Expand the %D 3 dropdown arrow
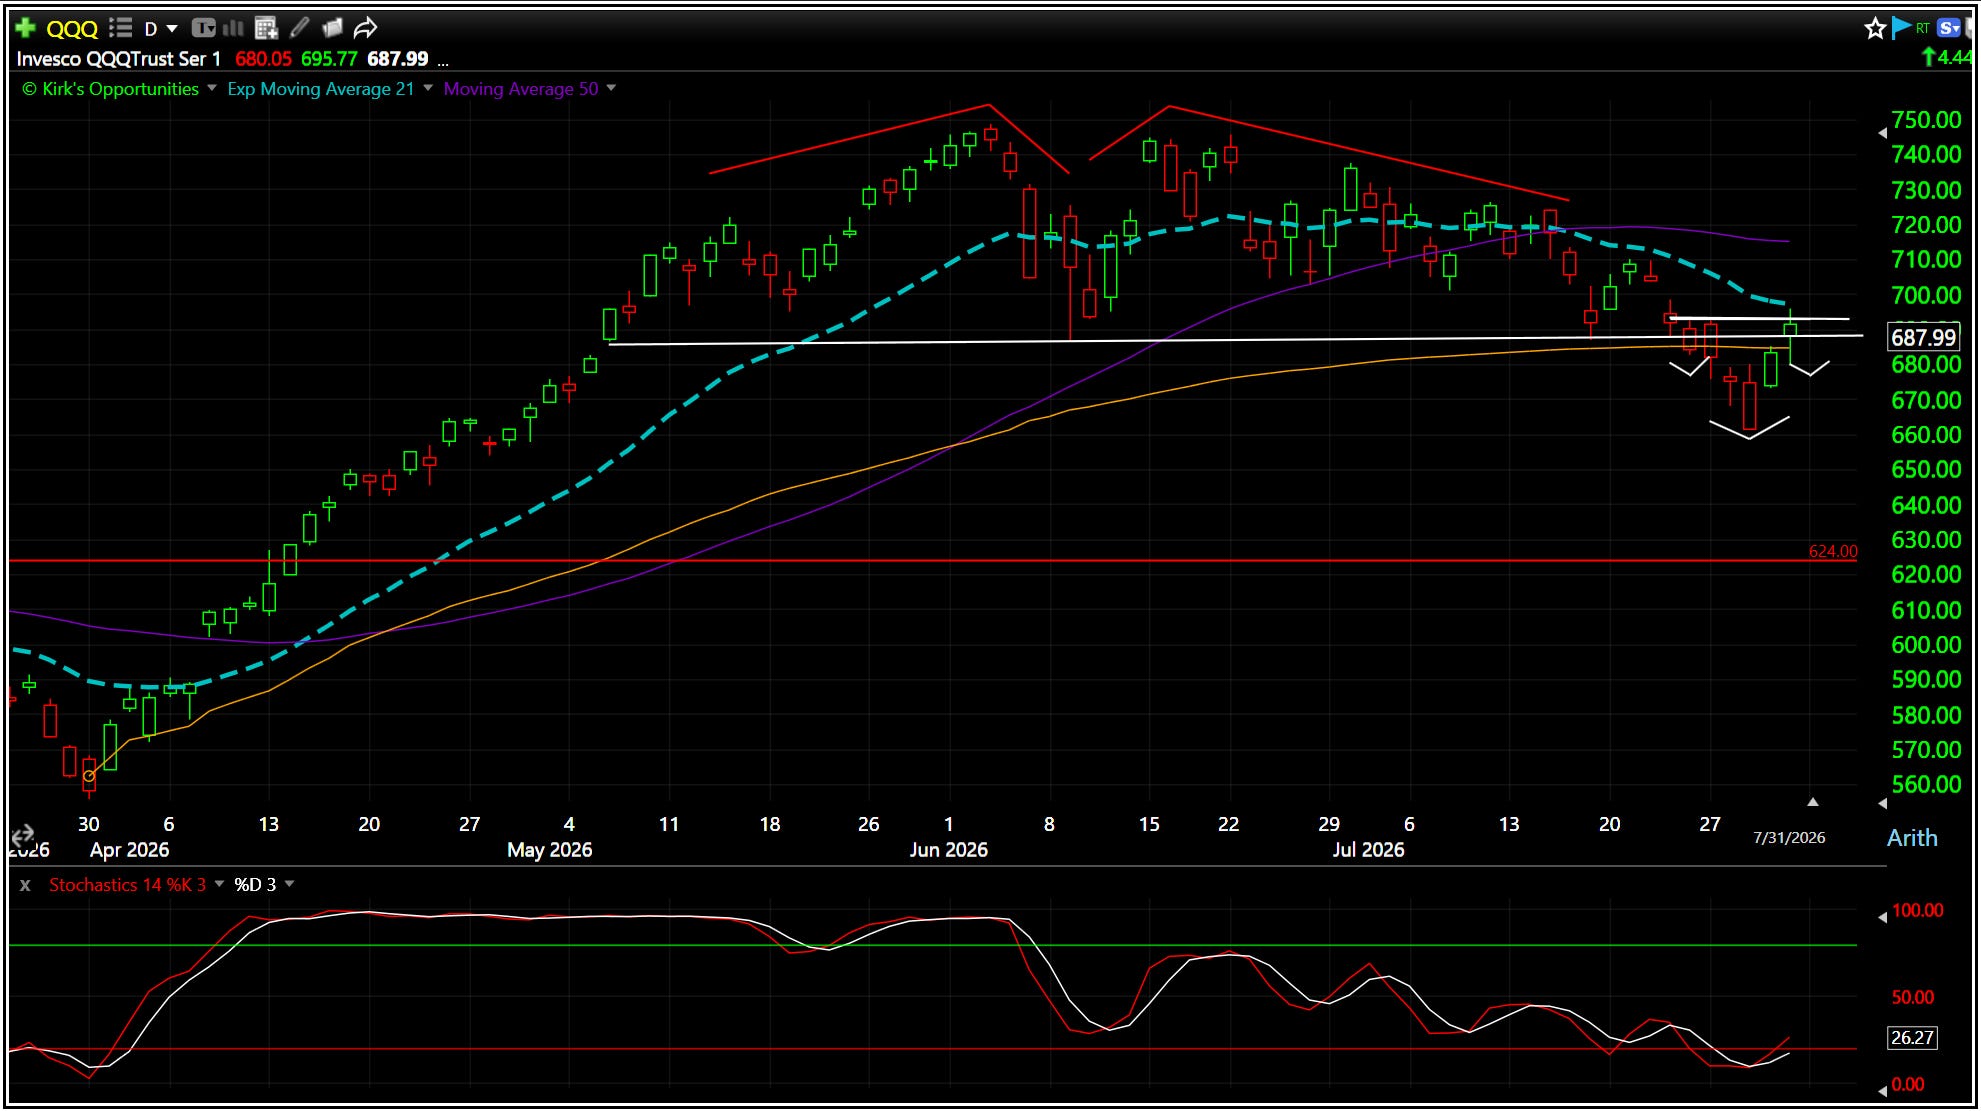Screen dimensions: 1981x1111 [290, 884]
